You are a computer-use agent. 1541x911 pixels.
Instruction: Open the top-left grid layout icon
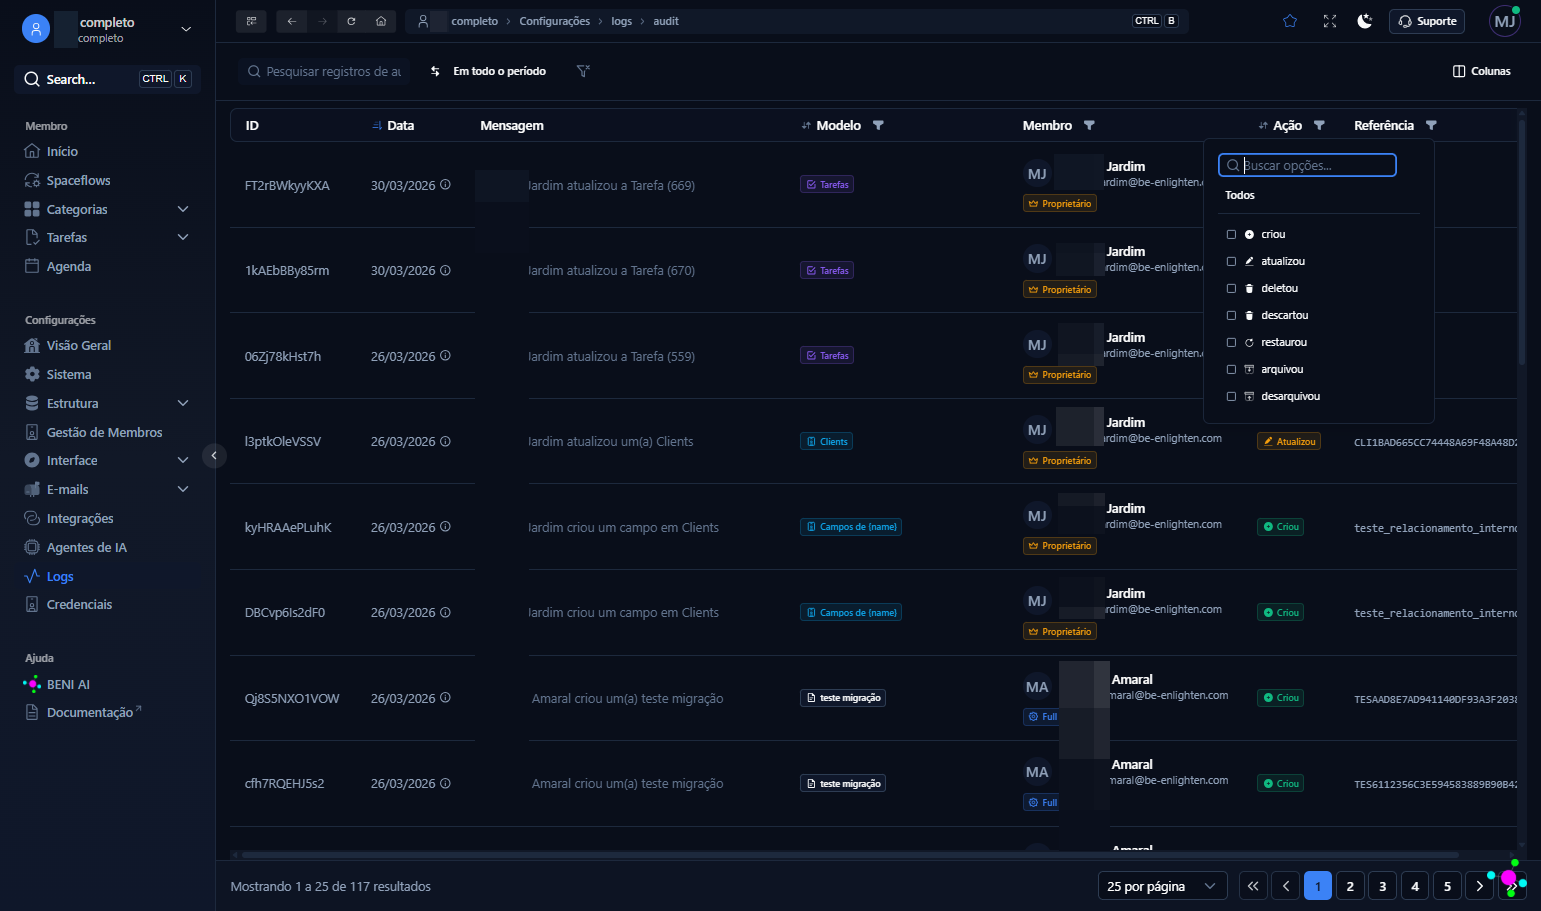coord(251,21)
